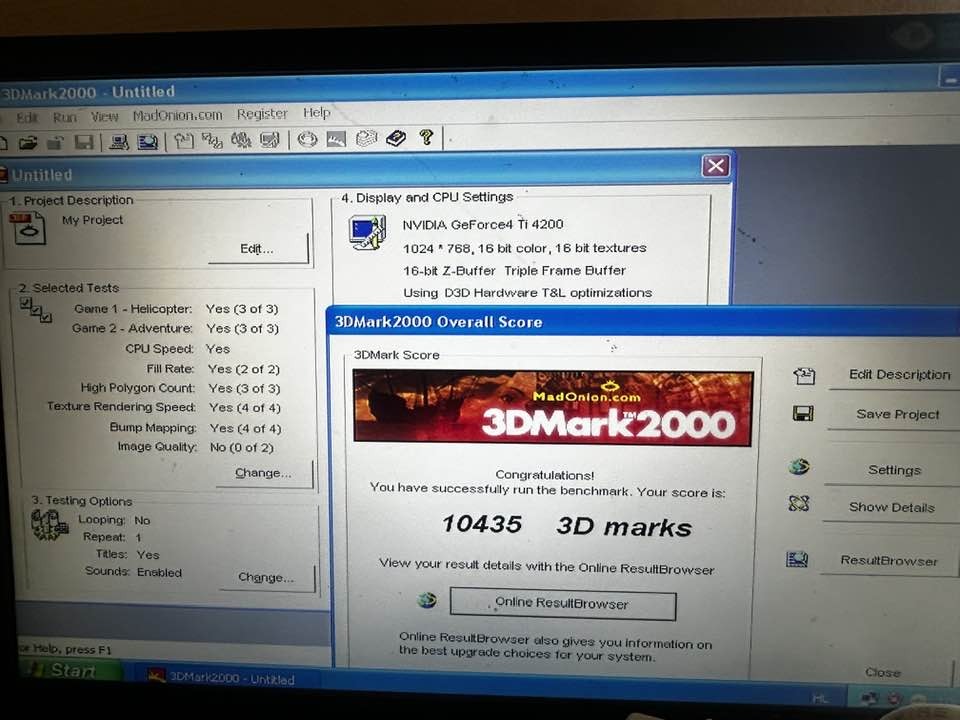Click the clipboard toolbar icon after the first separator
This screenshot has height=720, width=960.
[x=184, y=141]
